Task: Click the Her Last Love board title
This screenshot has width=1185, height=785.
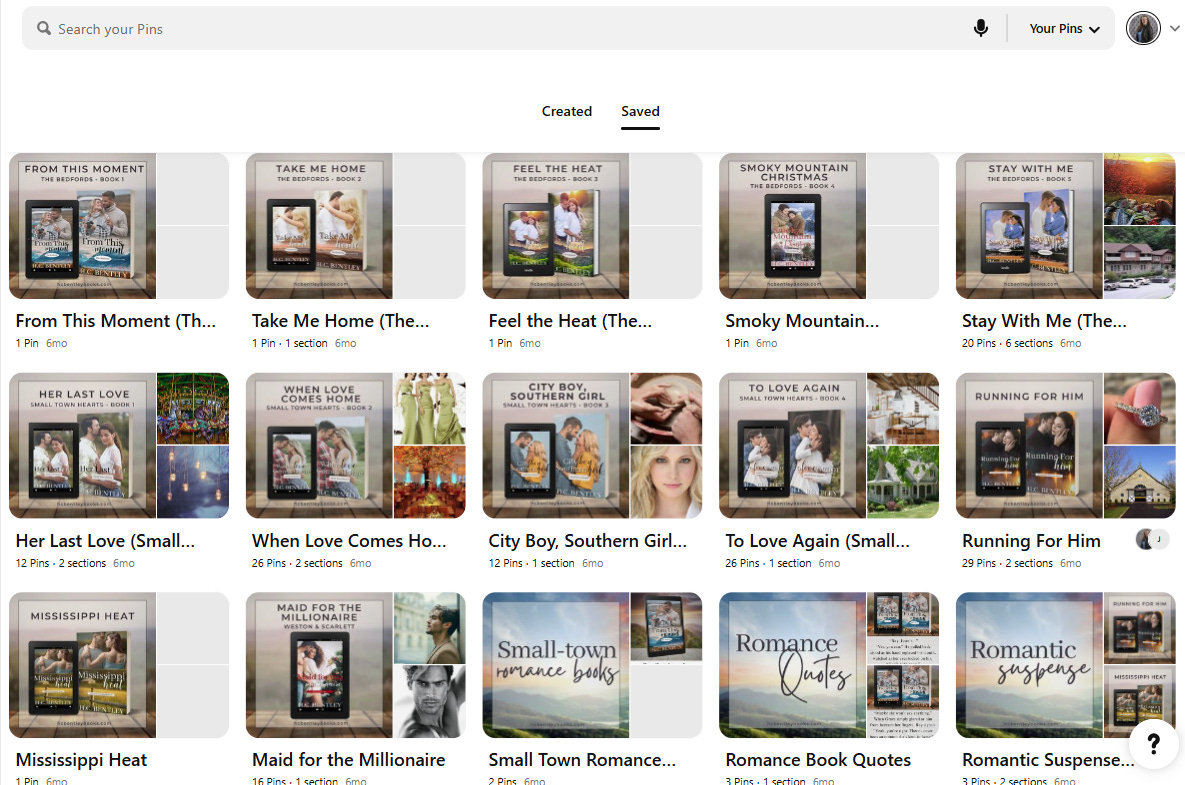Action: (105, 541)
